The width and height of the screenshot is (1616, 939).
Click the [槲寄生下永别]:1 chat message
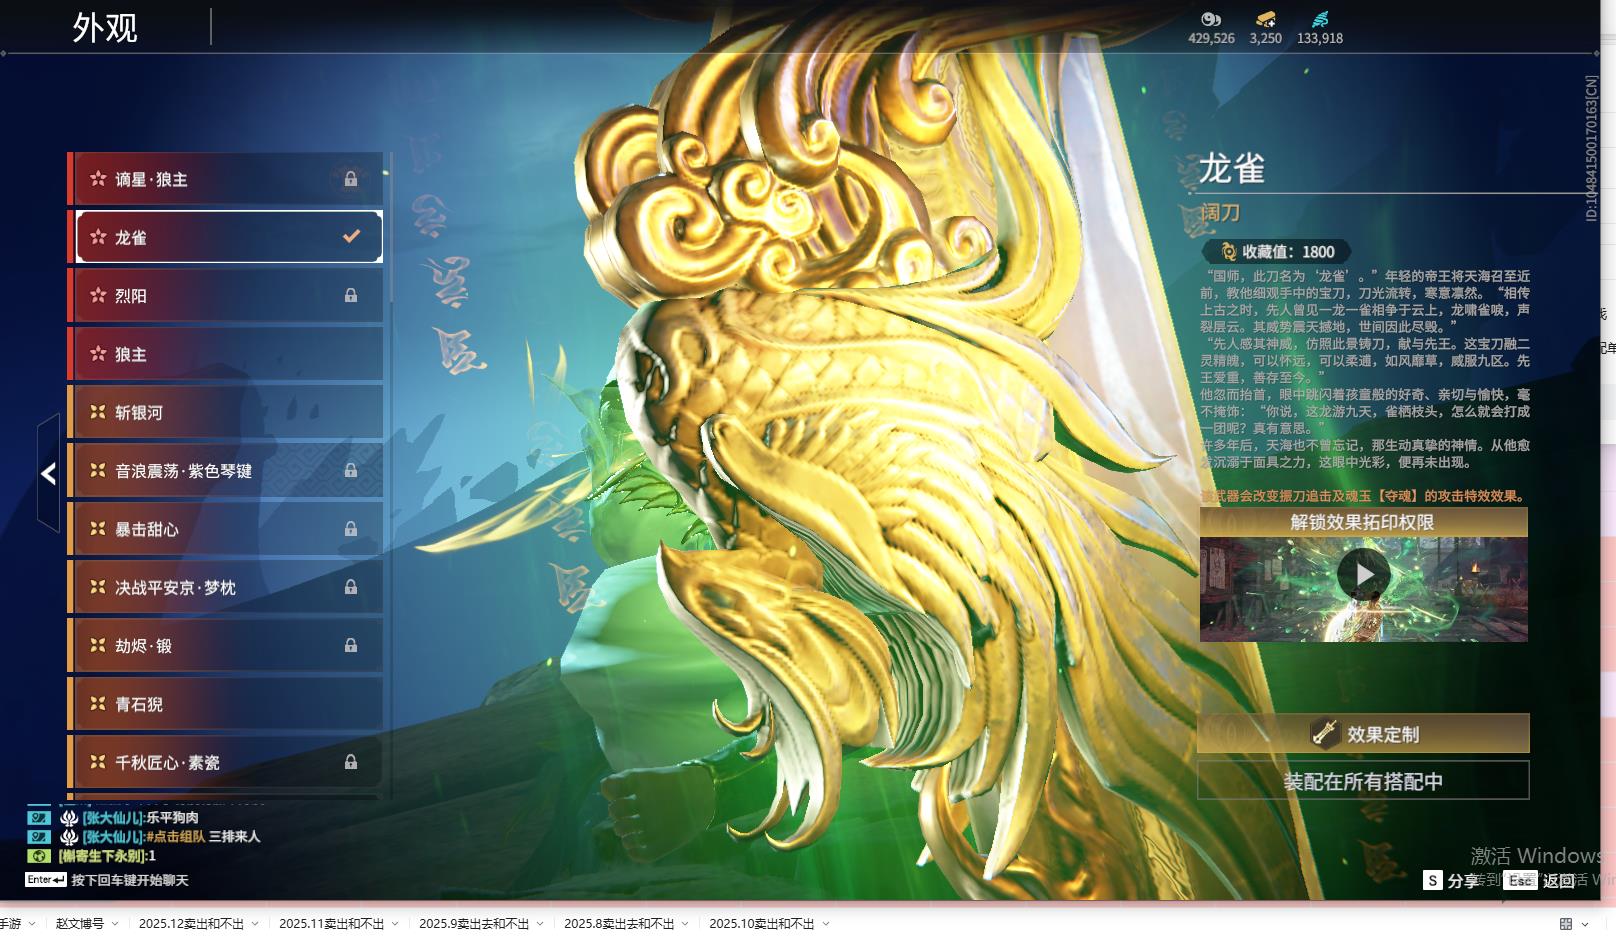tap(107, 856)
